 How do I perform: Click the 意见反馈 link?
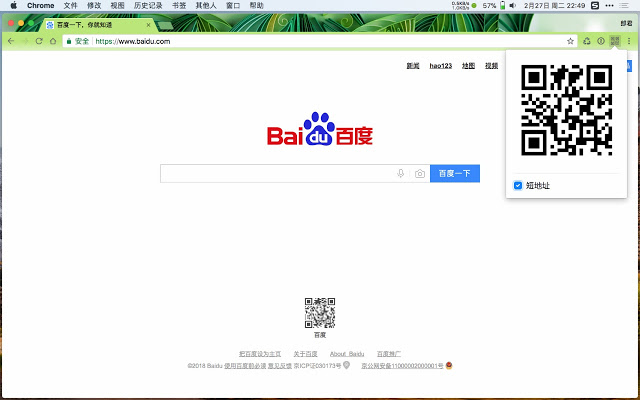[280, 366]
